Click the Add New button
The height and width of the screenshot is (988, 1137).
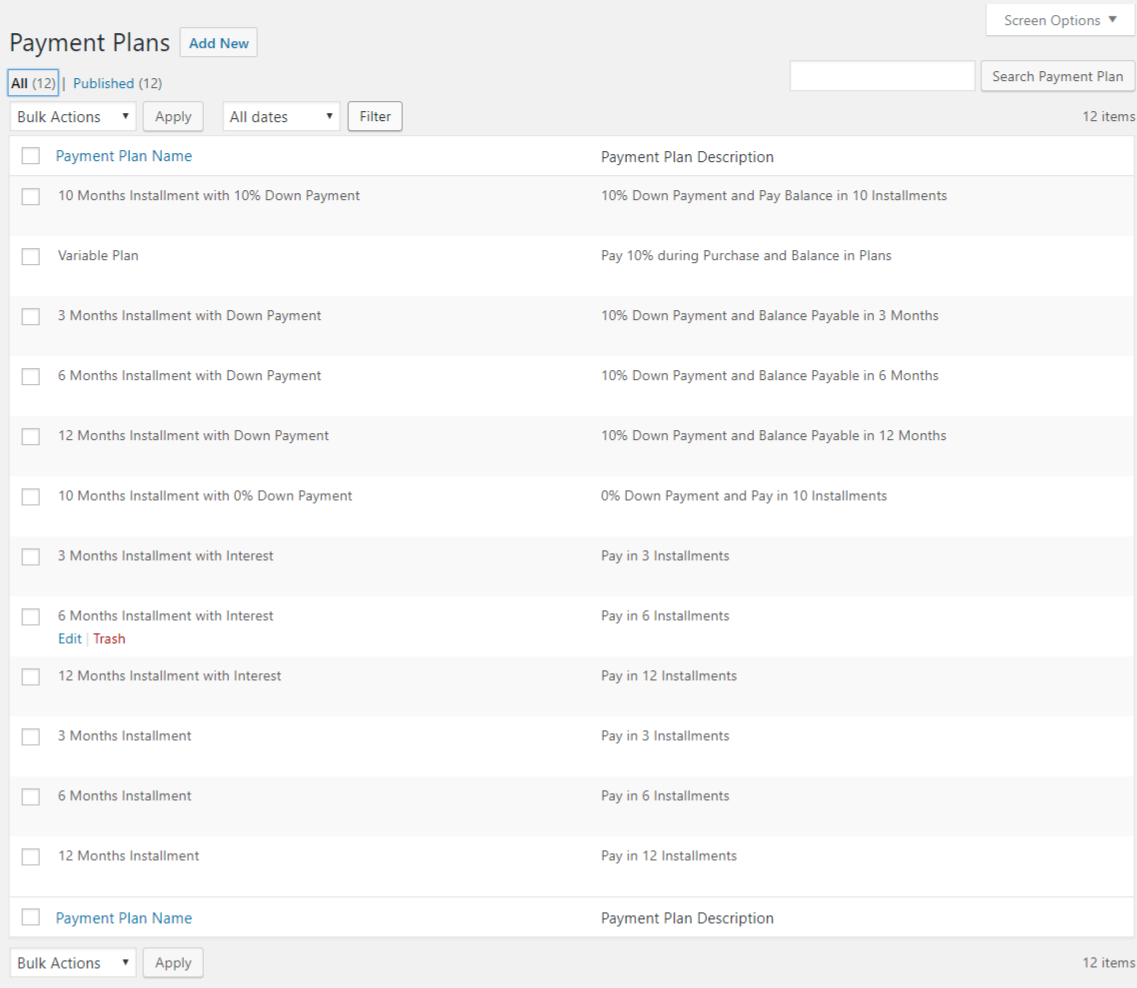click(218, 43)
